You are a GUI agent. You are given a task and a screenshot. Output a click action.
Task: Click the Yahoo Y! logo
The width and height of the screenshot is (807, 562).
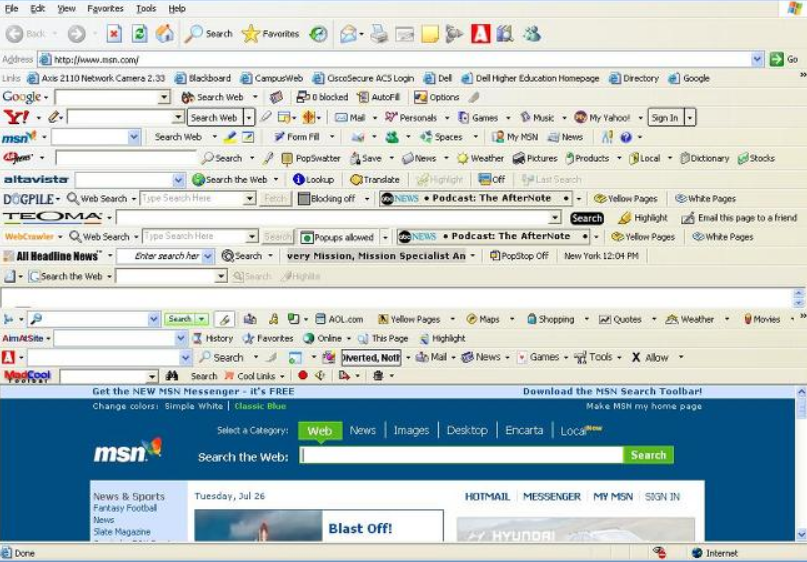(16, 117)
